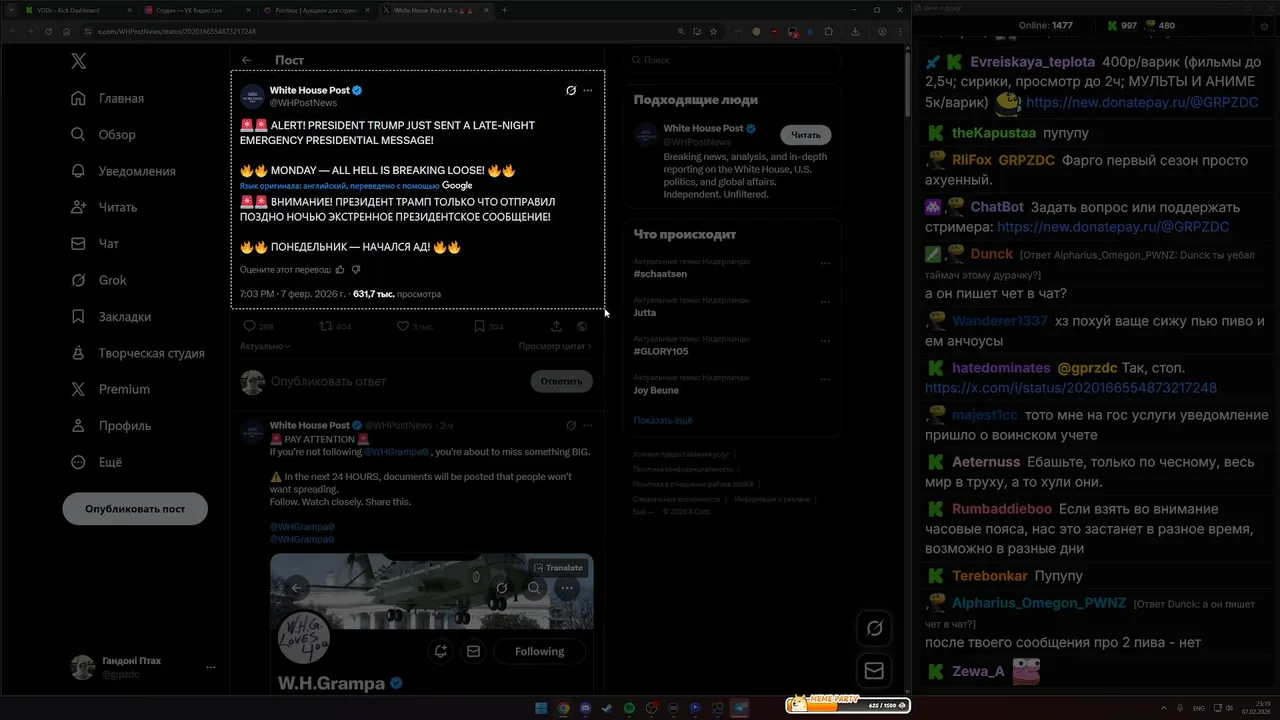Open Spotify from the taskbar

pyautogui.click(x=629, y=708)
